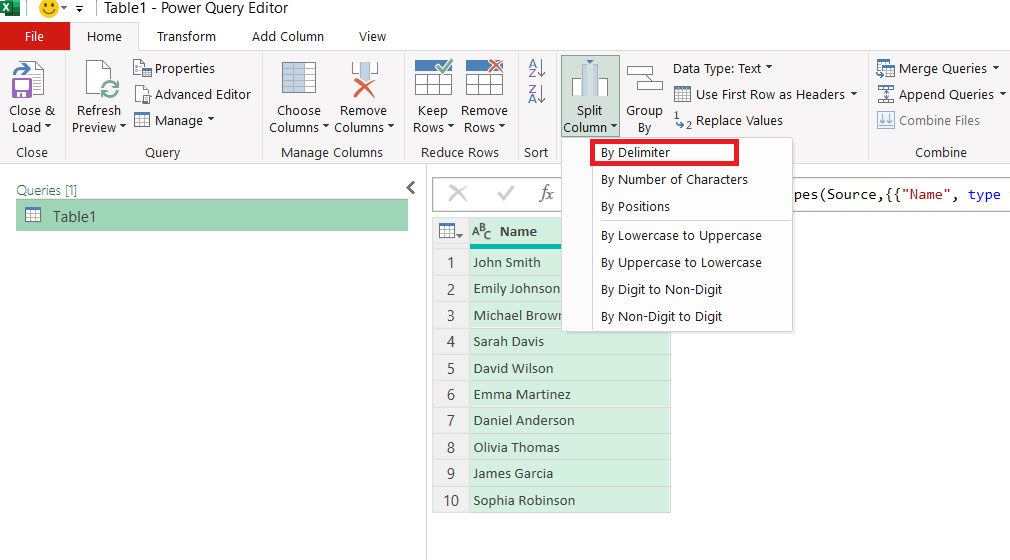This screenshot has width=1010, height=560.
Task: Click the Combine Files icon
Action: click(x=886, y=120)
